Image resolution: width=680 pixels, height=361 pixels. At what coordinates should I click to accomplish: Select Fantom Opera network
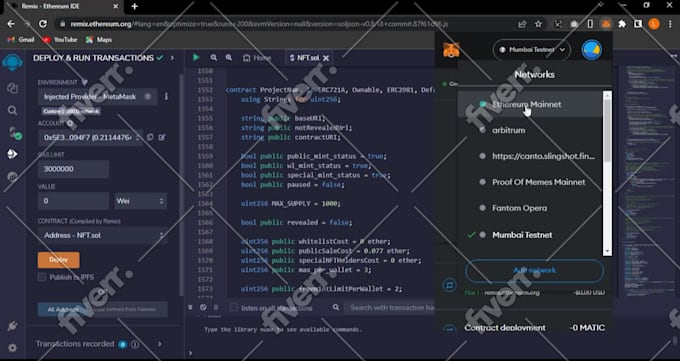pos(530,208)
